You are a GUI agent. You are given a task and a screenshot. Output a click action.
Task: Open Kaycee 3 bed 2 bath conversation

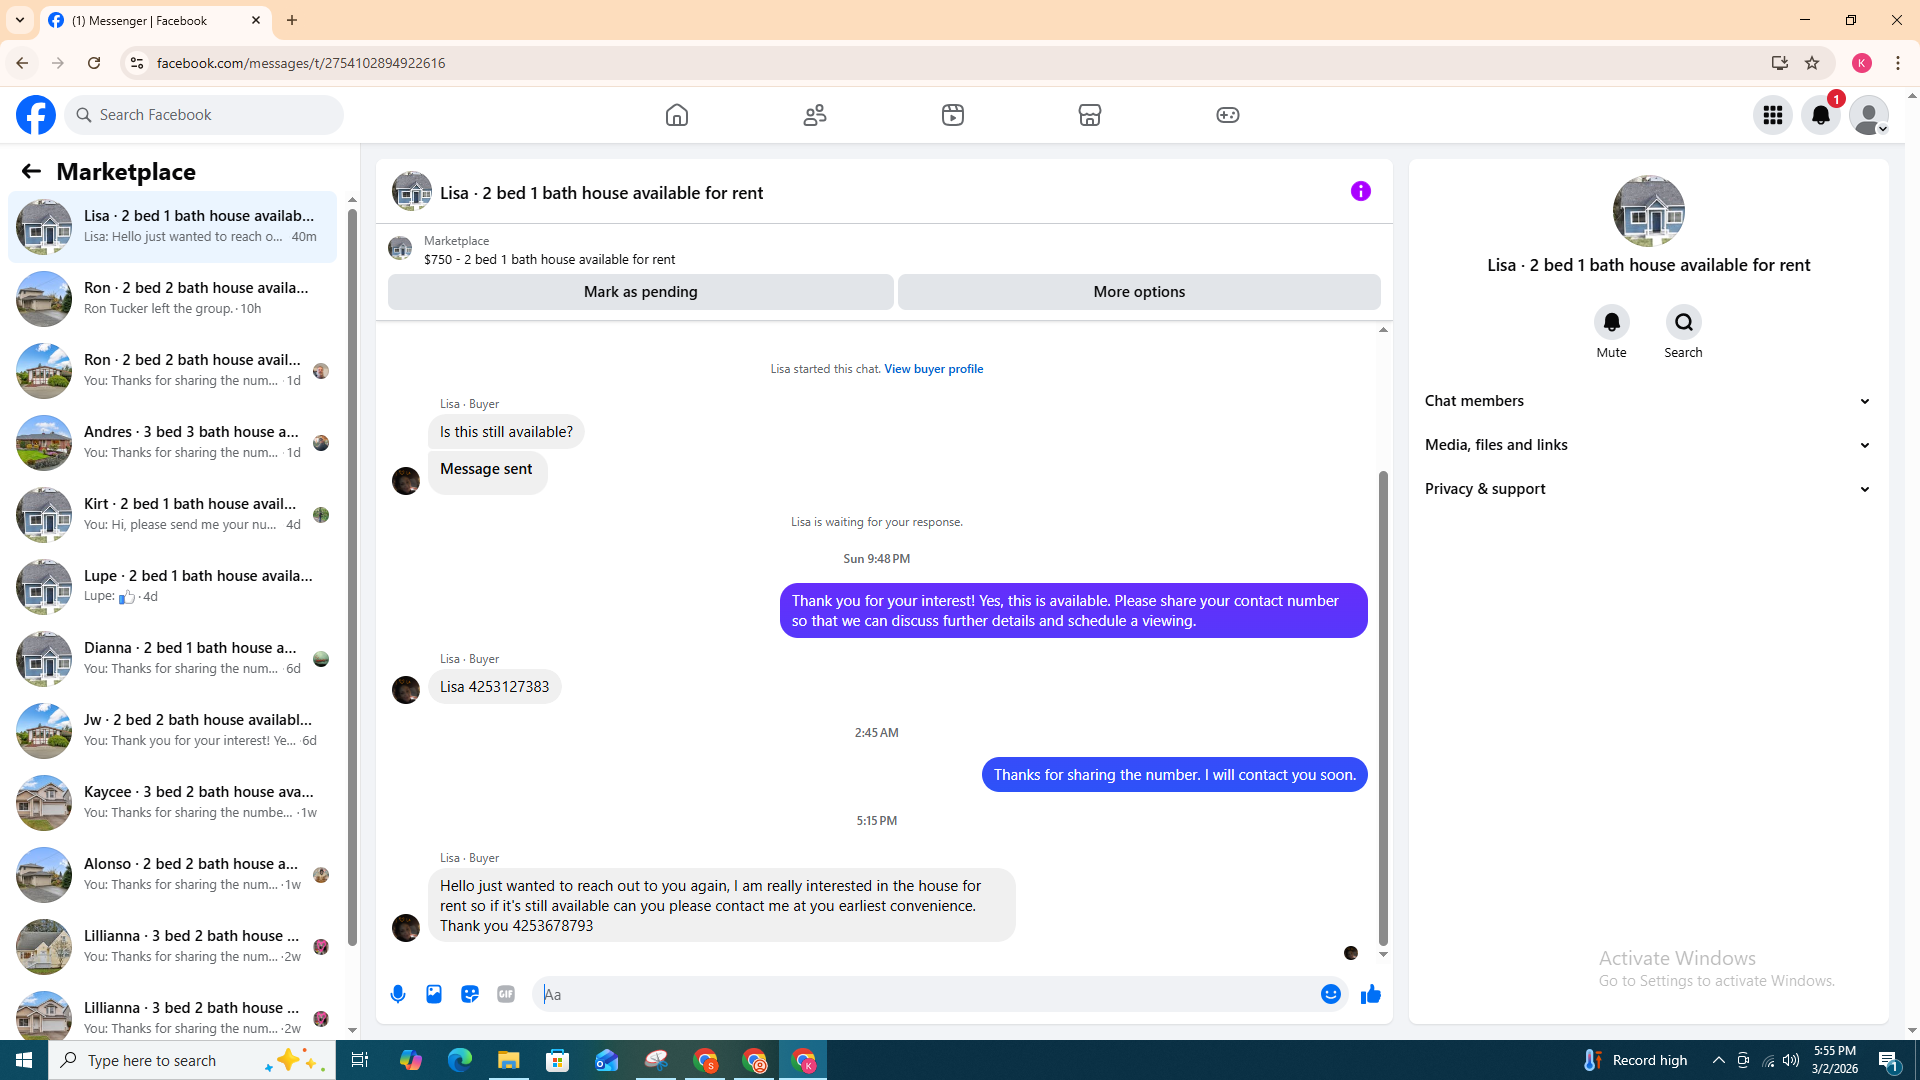172,802
